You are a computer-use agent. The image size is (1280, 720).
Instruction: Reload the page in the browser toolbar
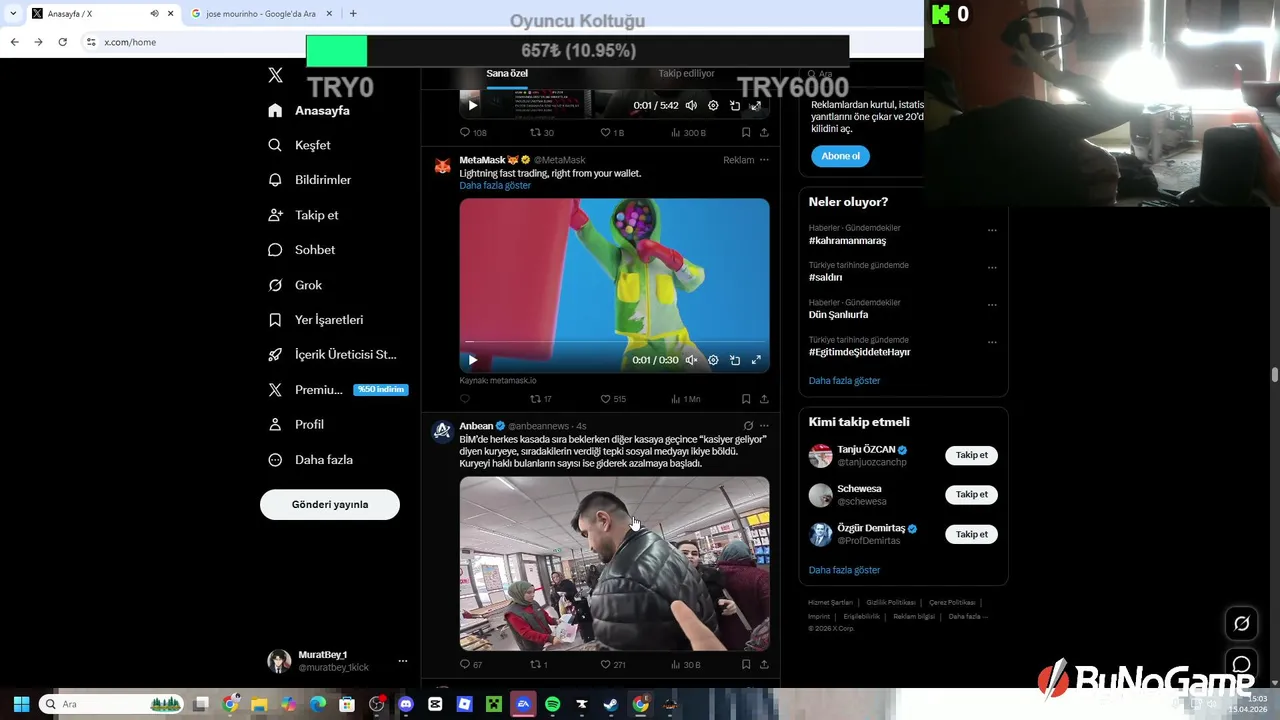pos(62,42)
